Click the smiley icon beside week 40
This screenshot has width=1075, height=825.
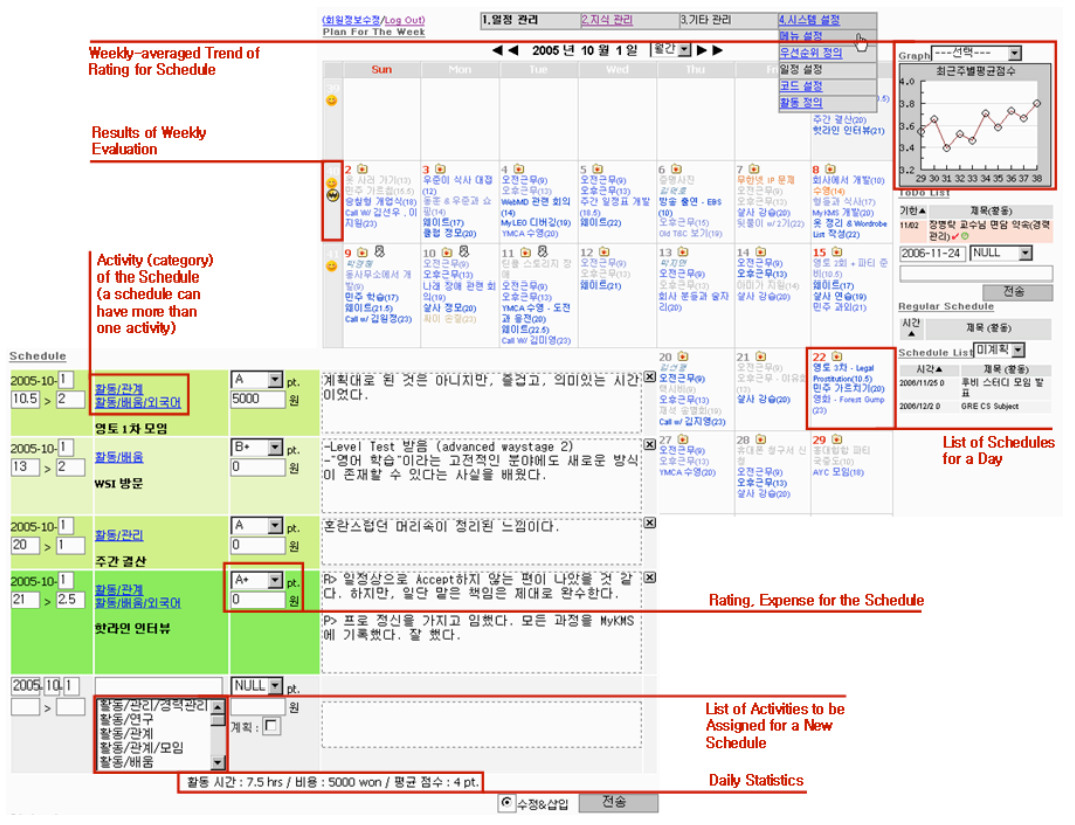click(331, 184)
